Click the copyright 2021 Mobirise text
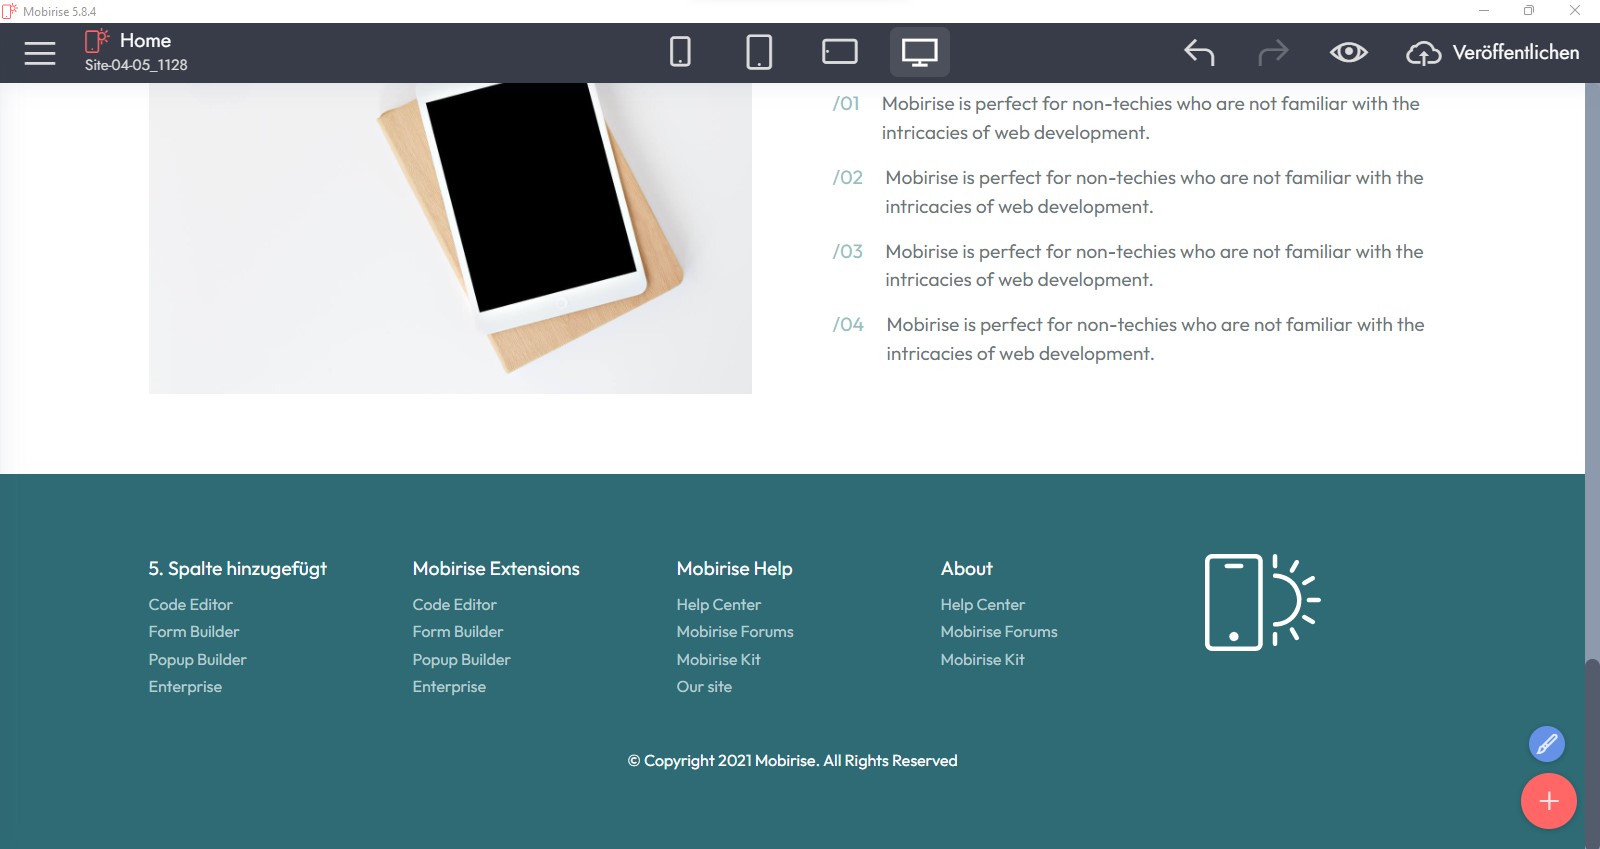 coord(792,761)
